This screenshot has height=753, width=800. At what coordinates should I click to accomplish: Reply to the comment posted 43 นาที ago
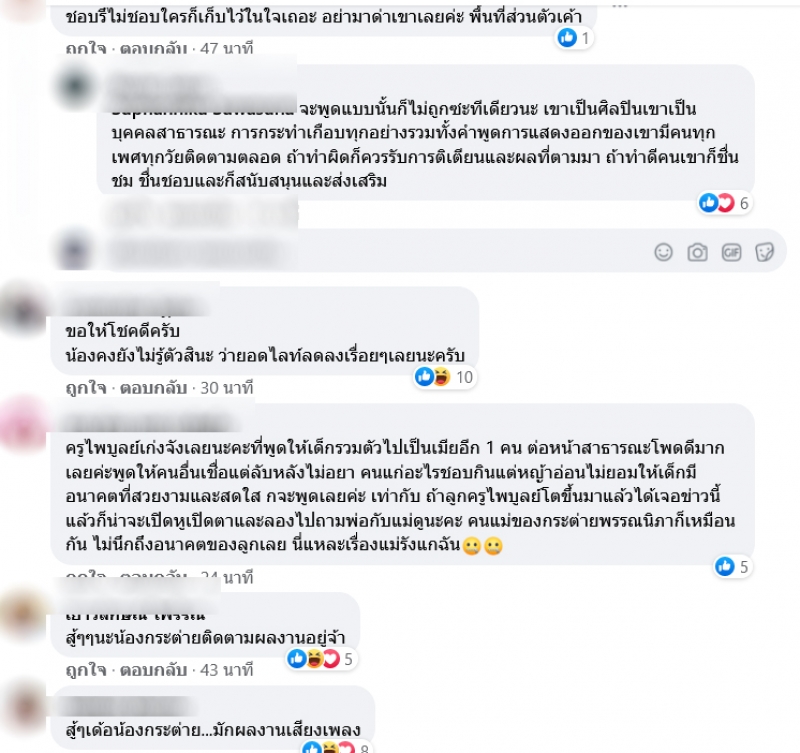(154, 670)
